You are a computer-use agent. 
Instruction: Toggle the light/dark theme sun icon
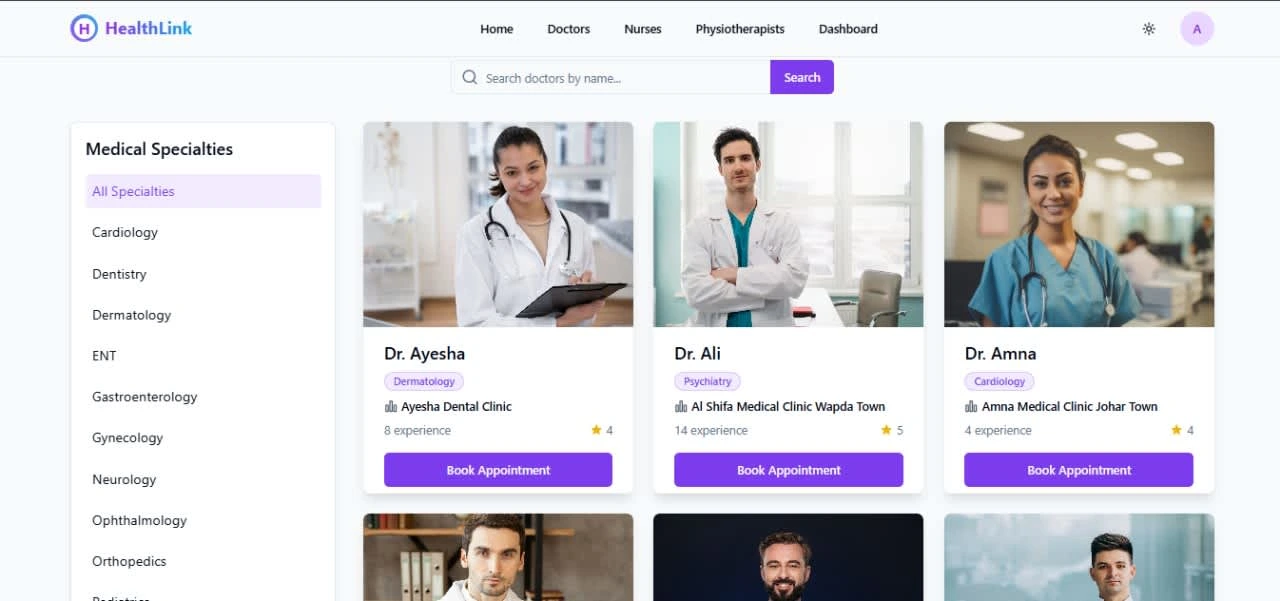point(1149,29)
